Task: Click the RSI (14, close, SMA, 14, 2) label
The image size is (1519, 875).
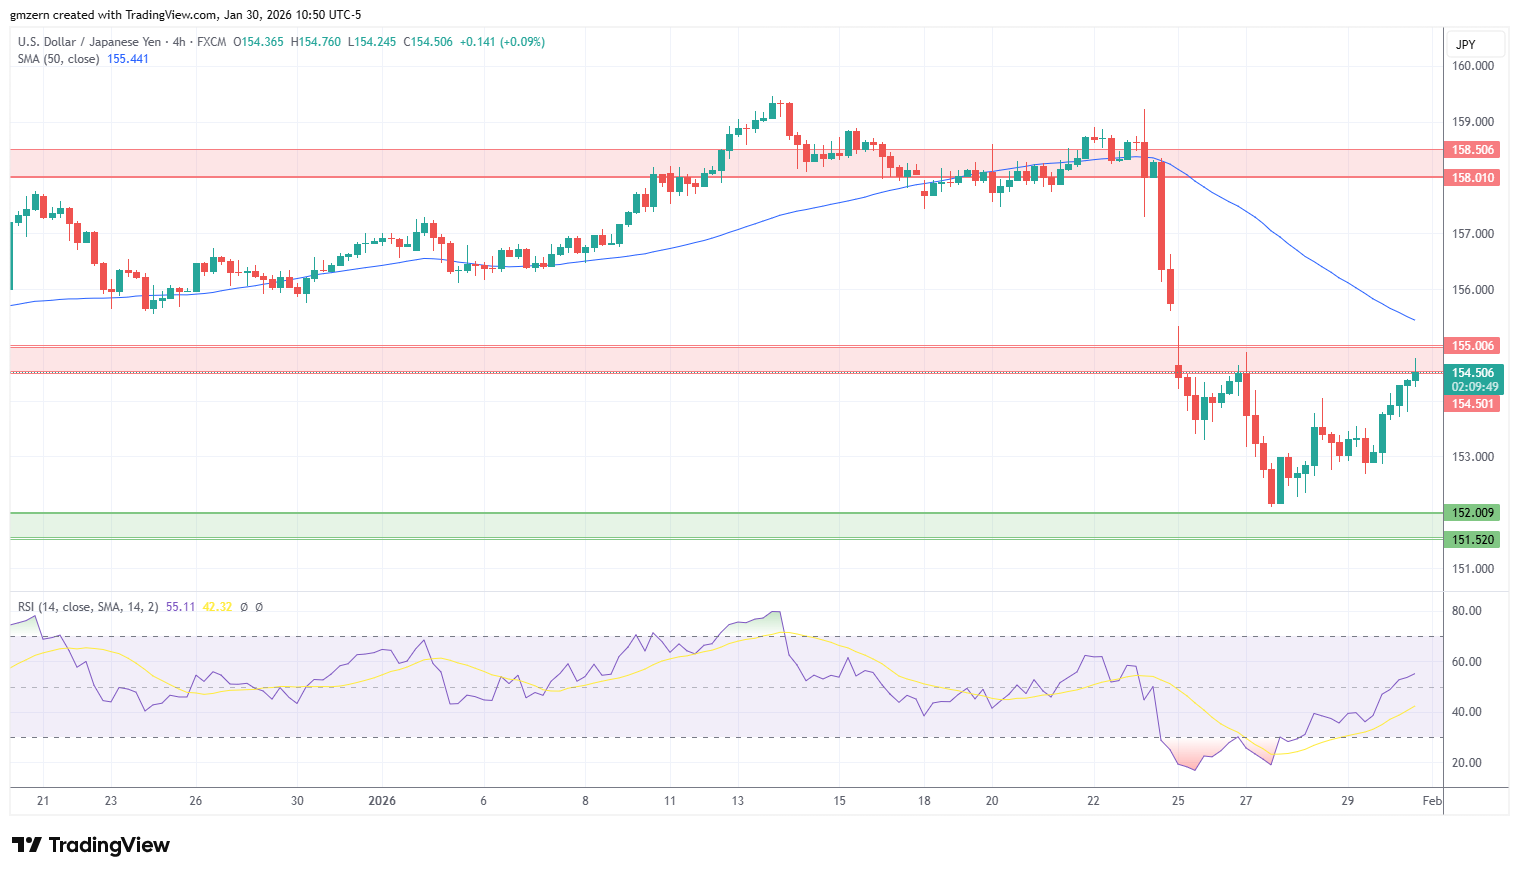Action: (x=88, y=607)
